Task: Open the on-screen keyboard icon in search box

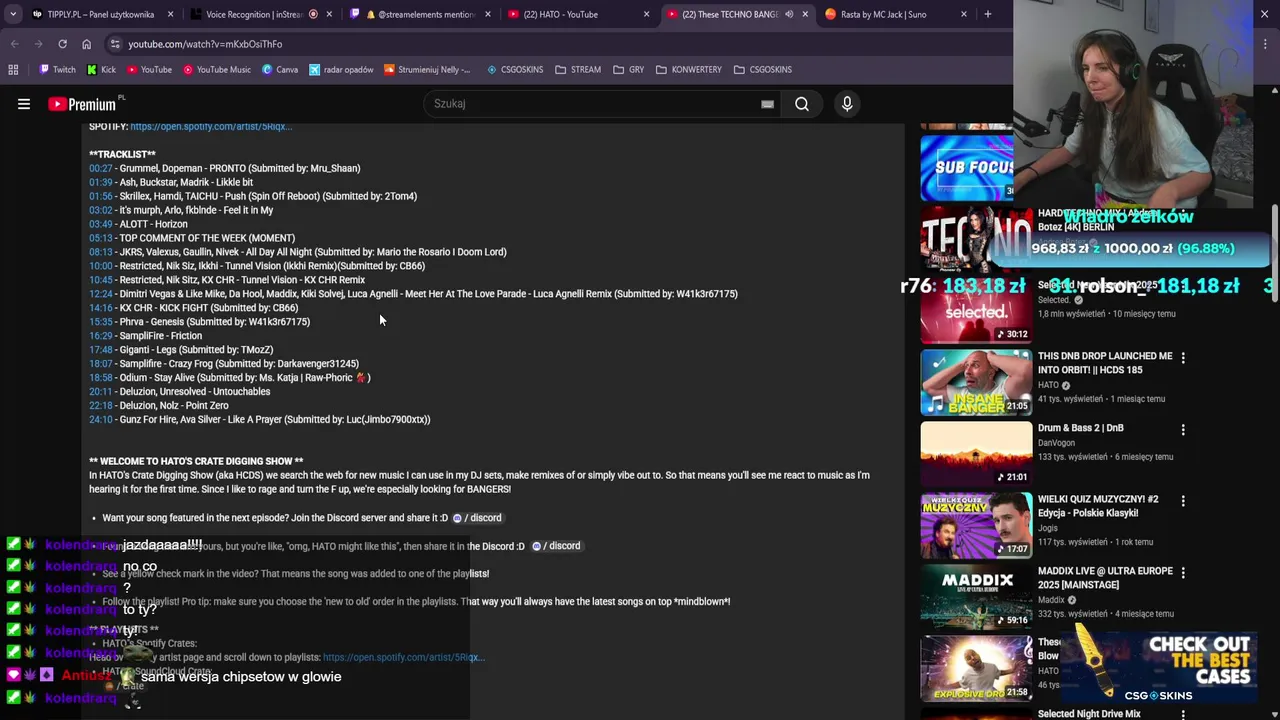Action: [767, 104]
